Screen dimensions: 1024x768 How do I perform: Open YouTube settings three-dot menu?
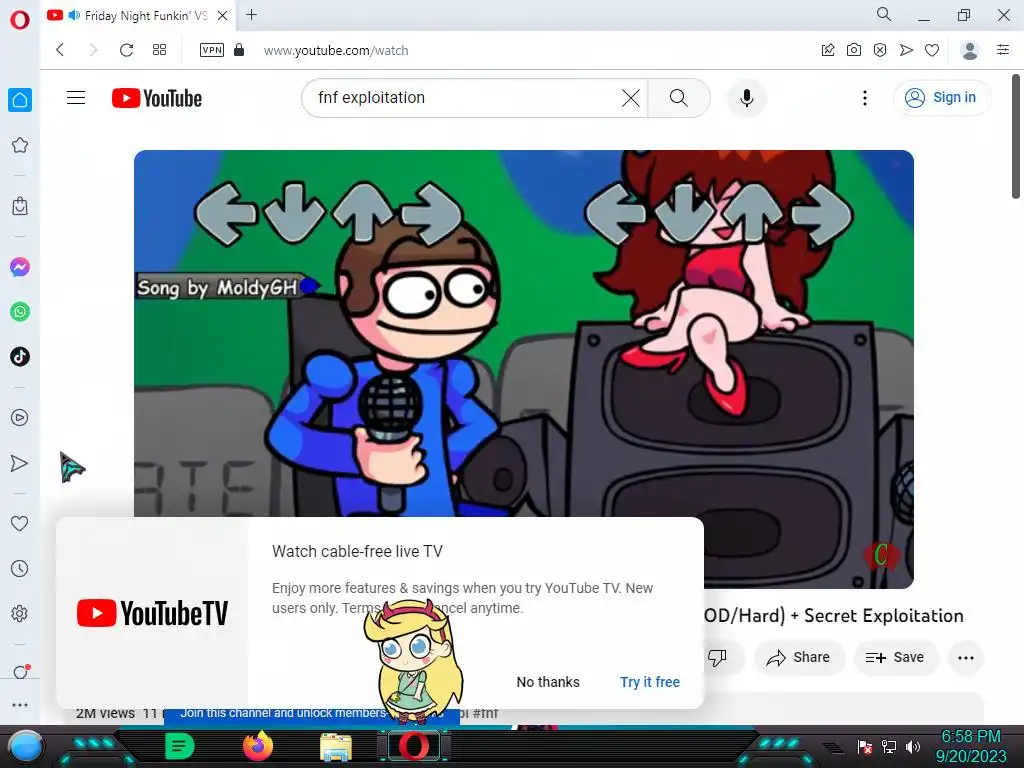[x=865, y=98]
